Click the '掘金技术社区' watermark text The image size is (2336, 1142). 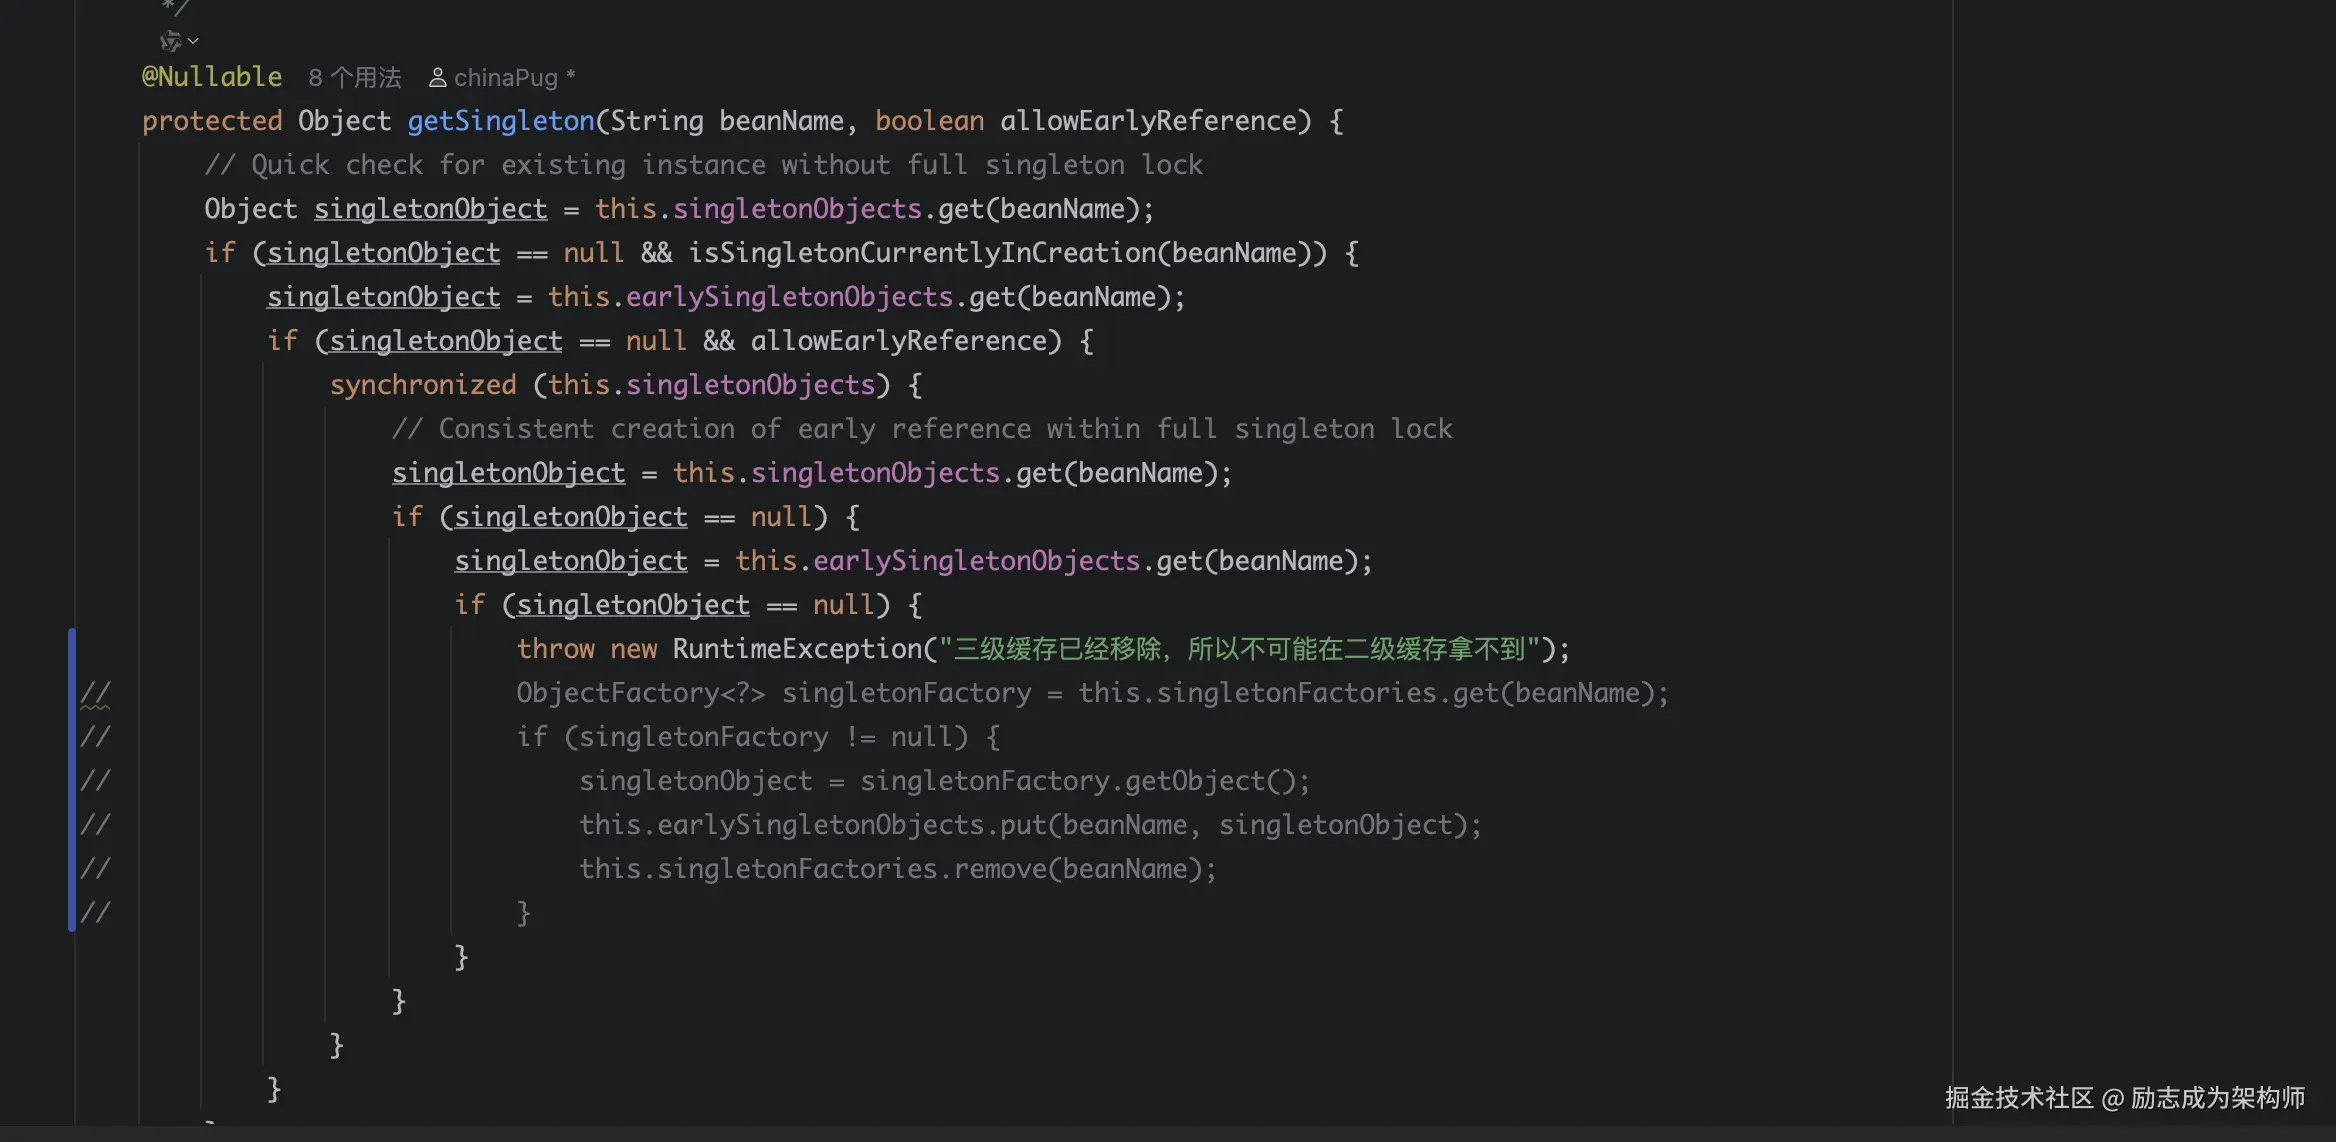pyautogui.click(x=2018, y=1098)
